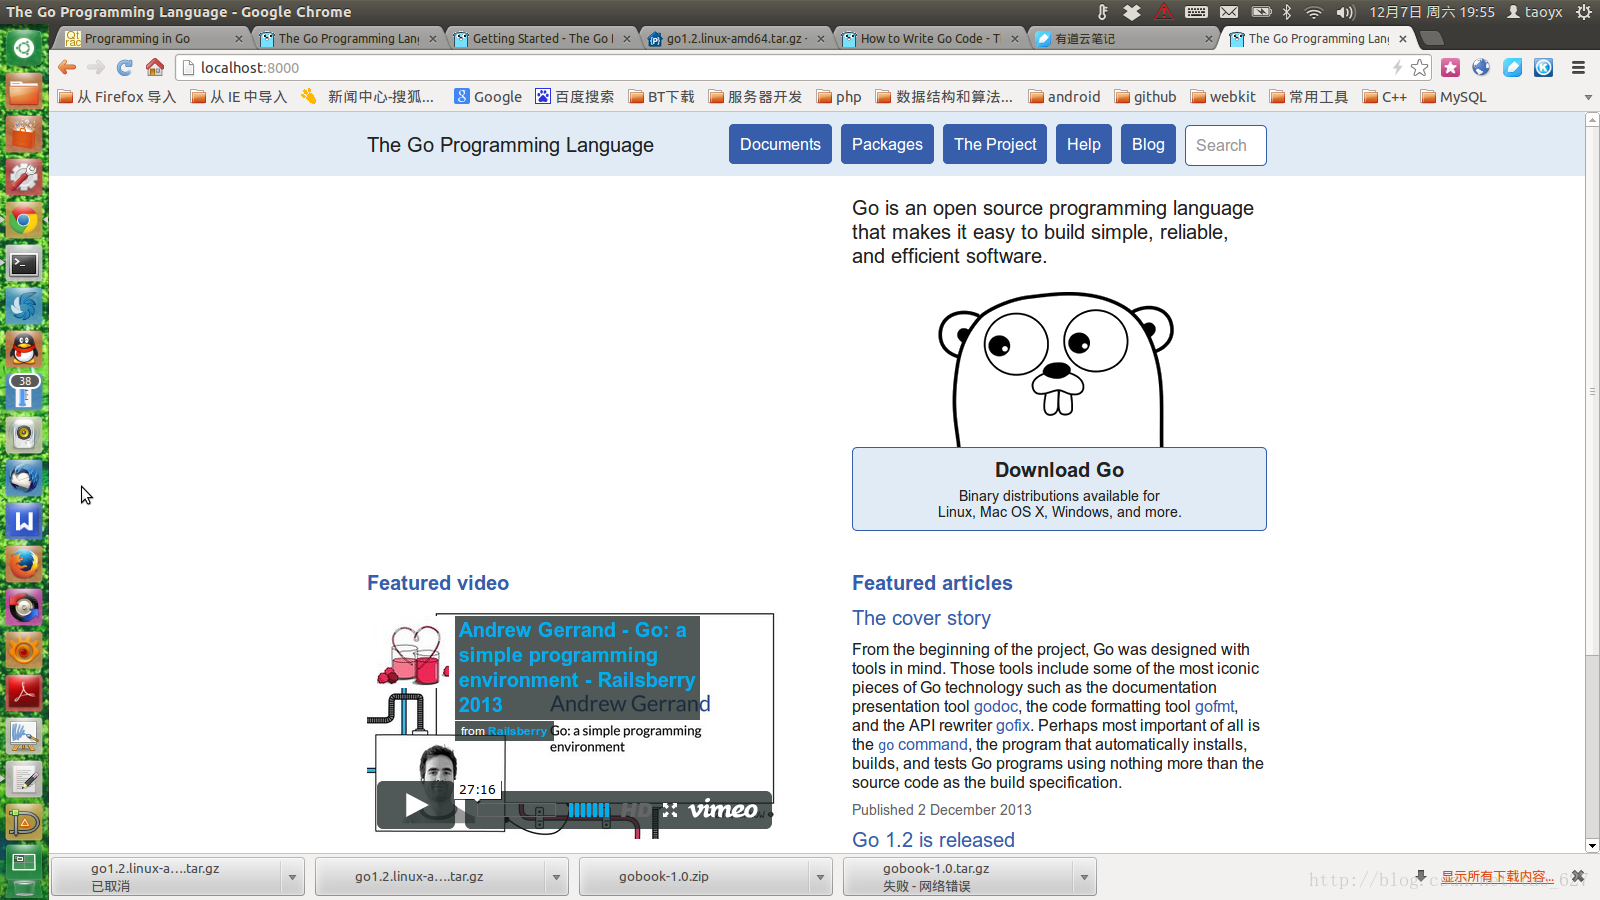Switch to the 有道云笔记 tab
Image resolution: width=1600 pixels, height=900 pixels.
(1122, 38)
